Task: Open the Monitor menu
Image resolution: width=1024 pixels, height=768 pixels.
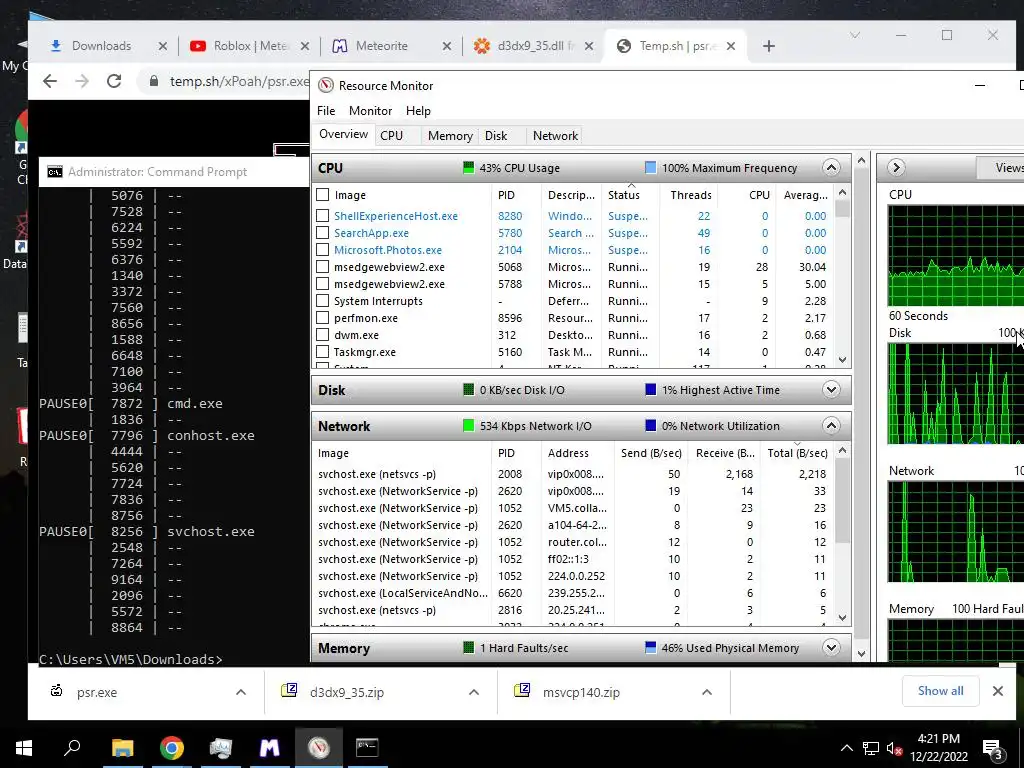Action: [370, 111]
